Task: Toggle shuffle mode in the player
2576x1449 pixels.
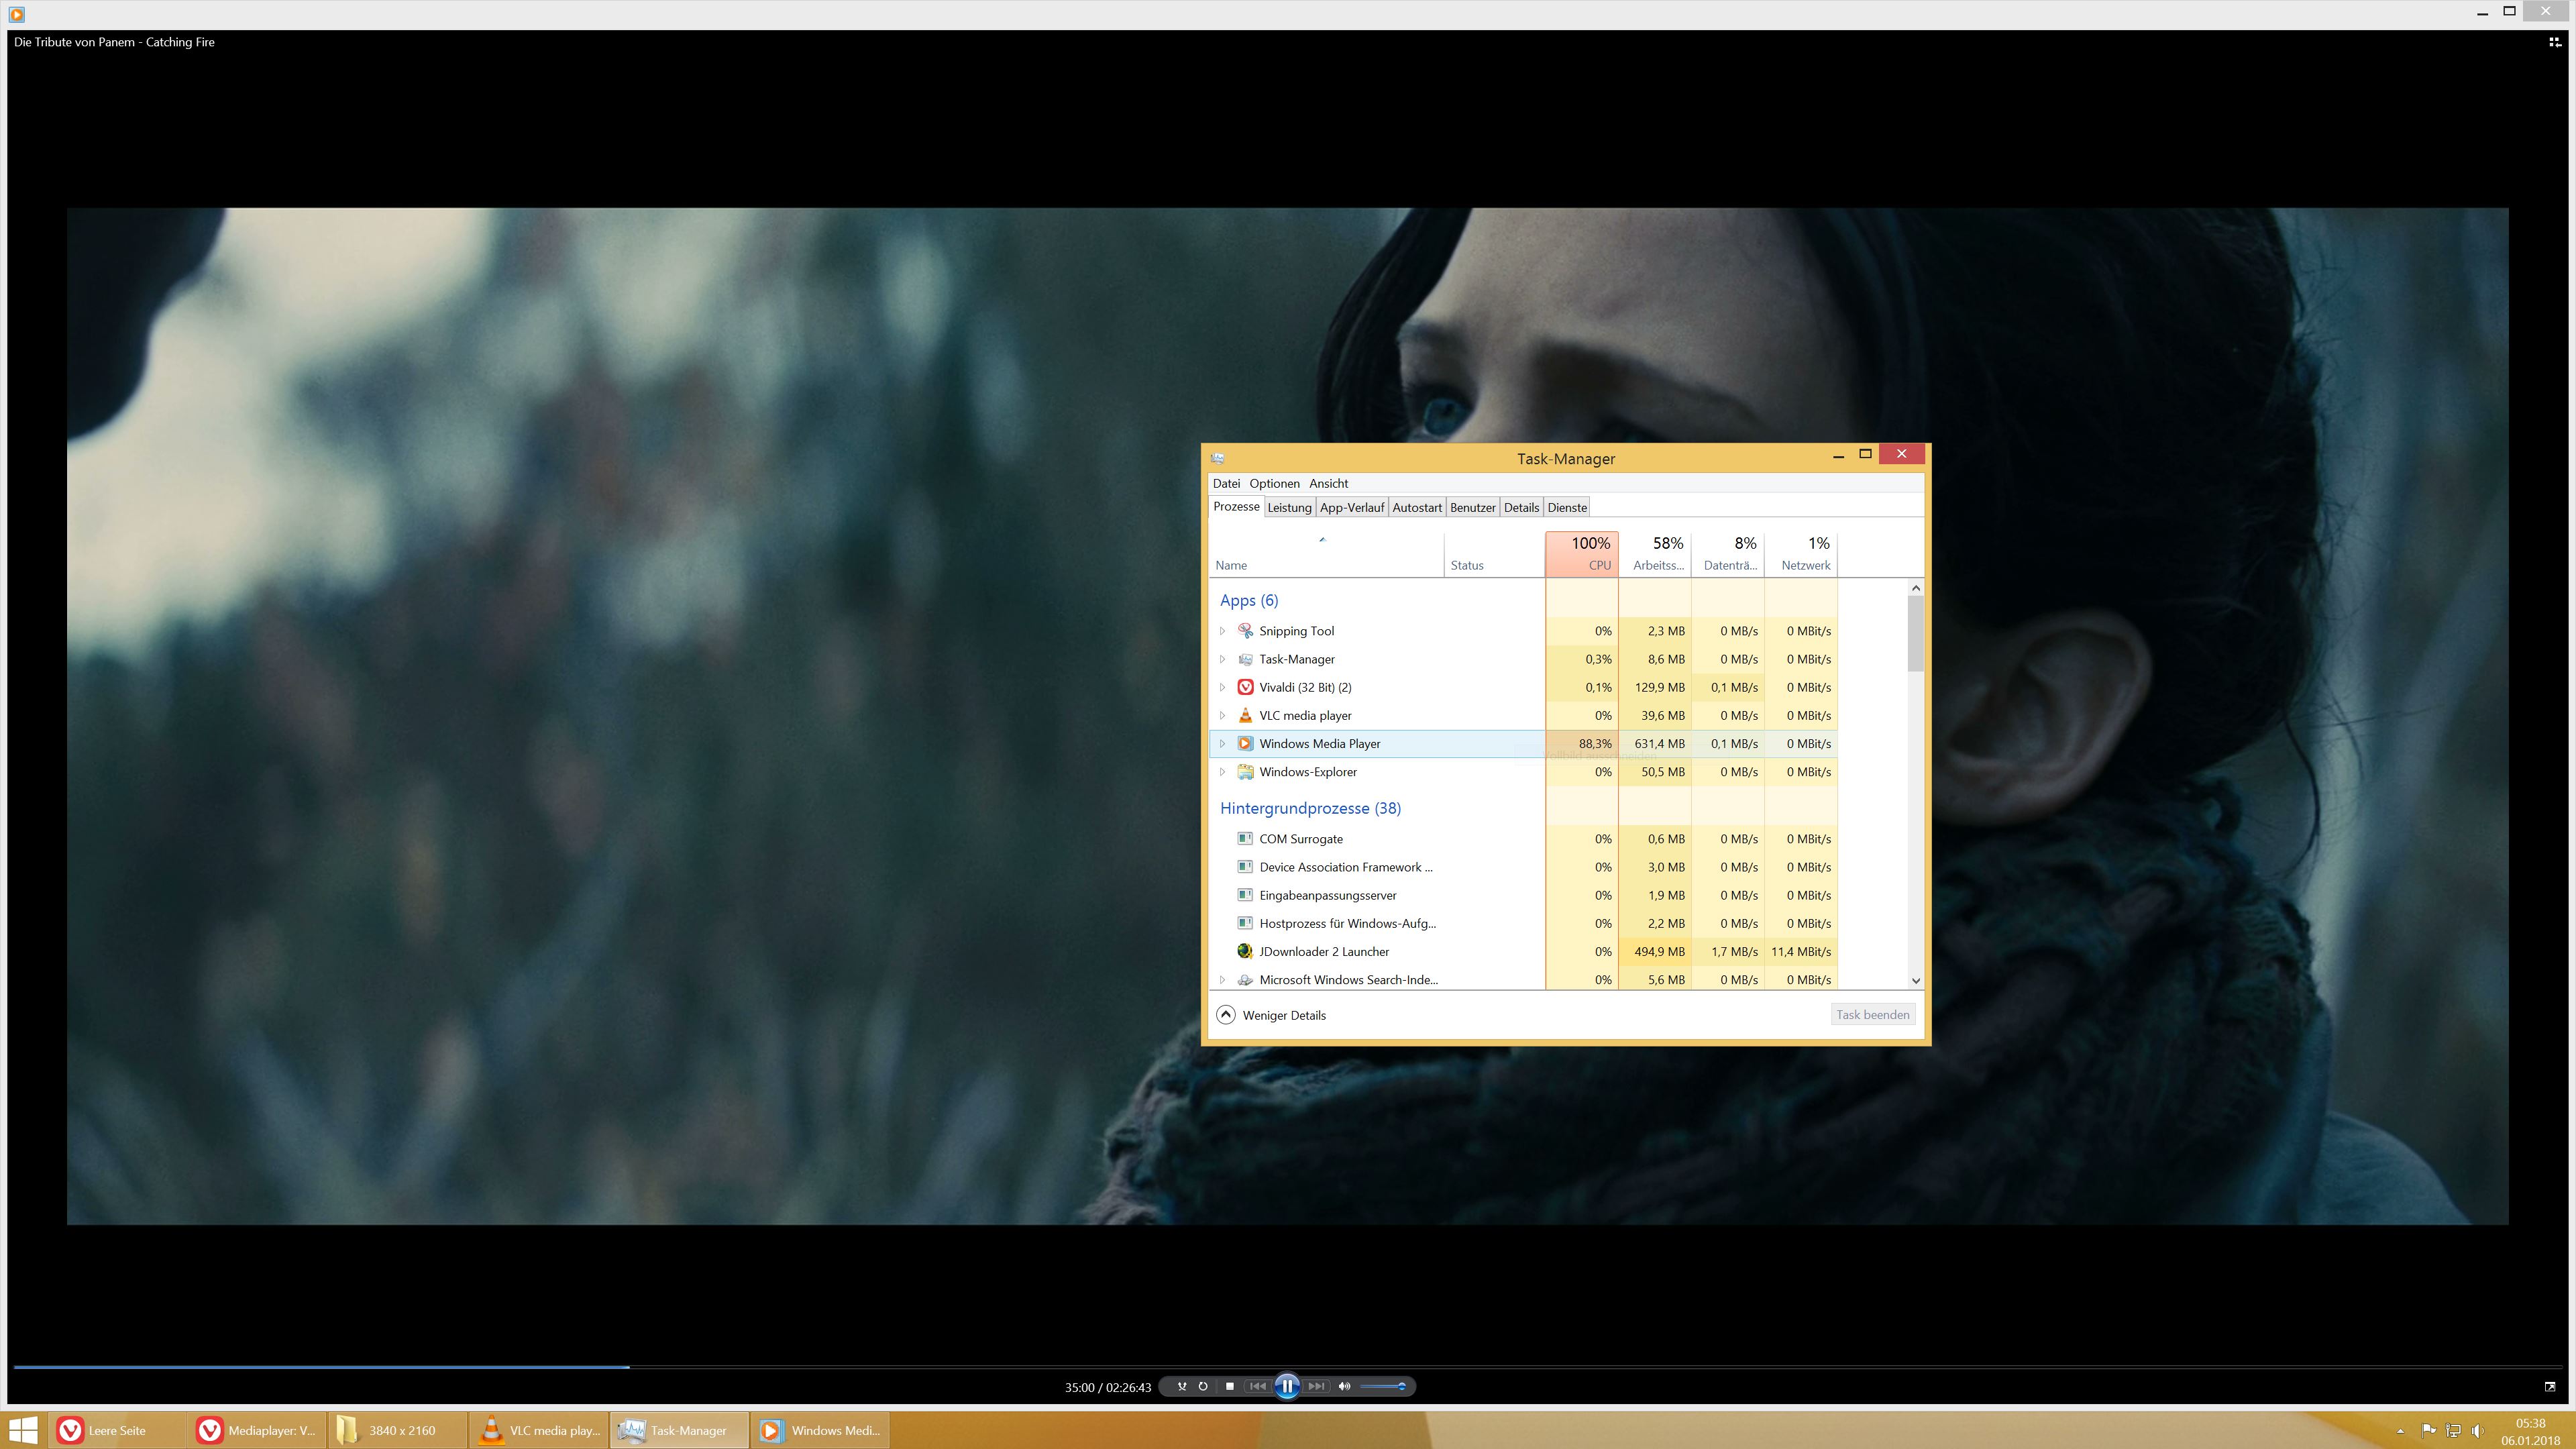Action: coord(1182,1386)
